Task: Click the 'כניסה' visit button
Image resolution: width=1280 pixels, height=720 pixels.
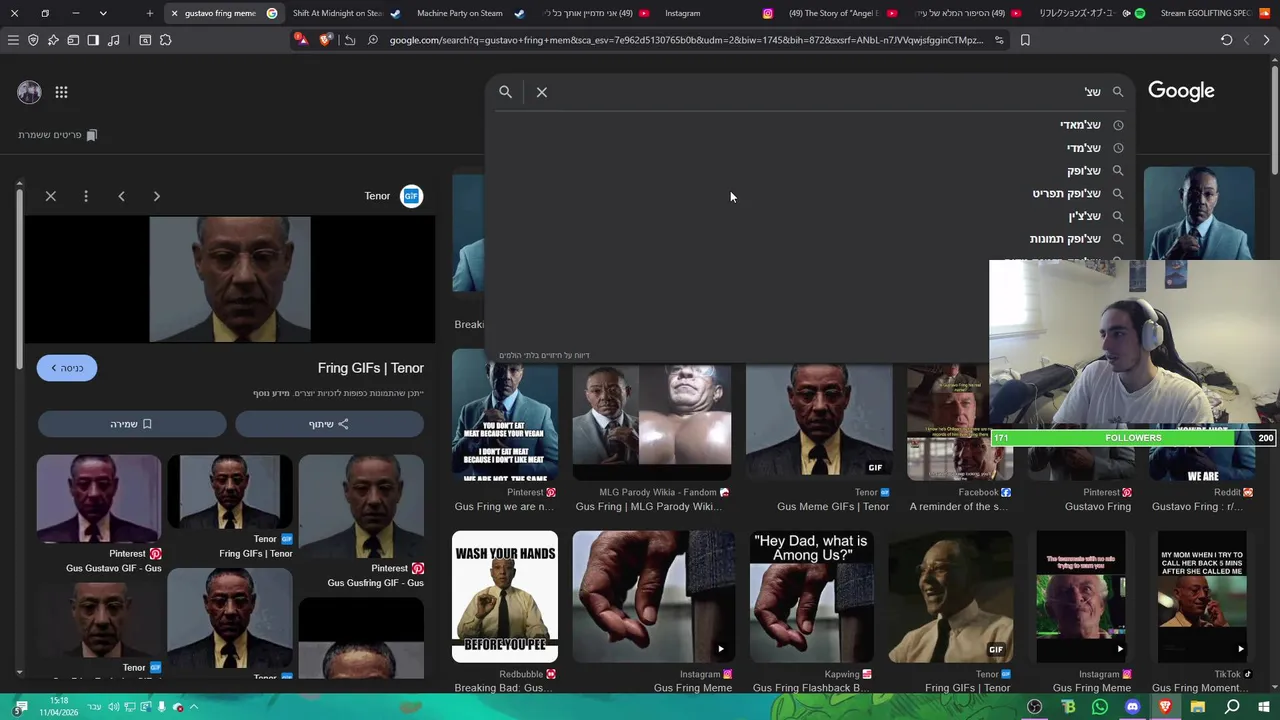Action: pyautogui.click(x=67, y=368)
